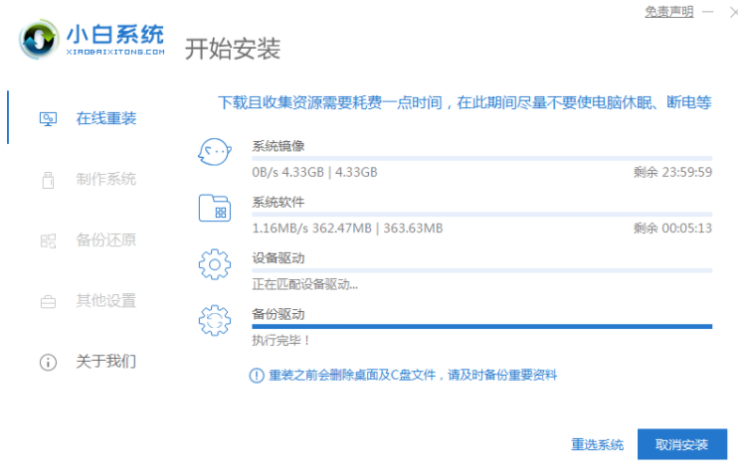The width and height of the screenshot is (738, 461).
Task: Open the 关于我们 sidebar item
Action: 106,362
